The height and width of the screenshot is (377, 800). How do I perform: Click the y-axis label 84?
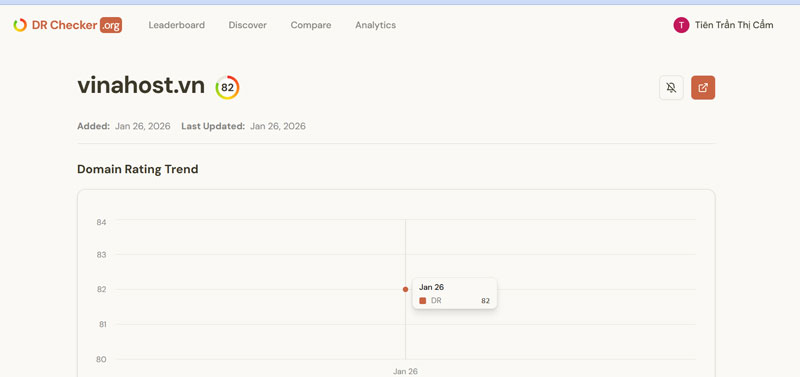[101, 222]
